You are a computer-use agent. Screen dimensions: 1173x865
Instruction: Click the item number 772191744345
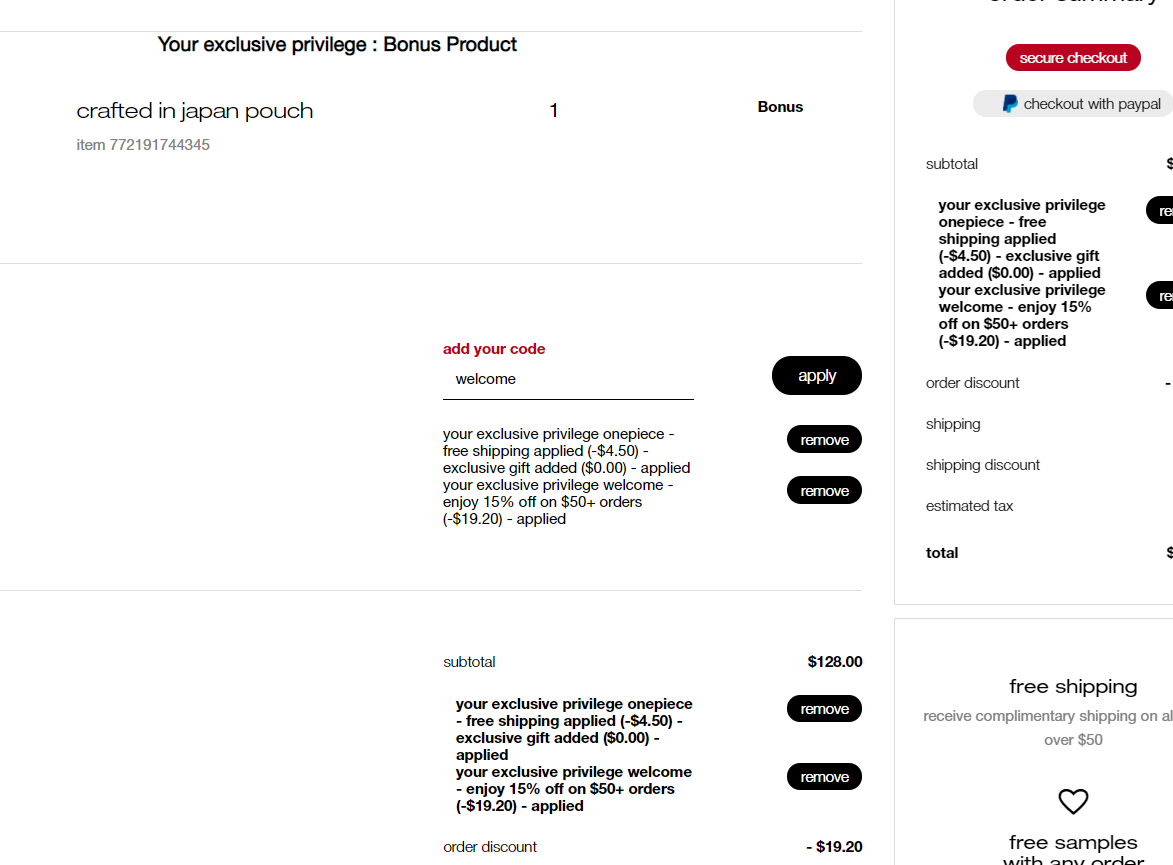tap(143, 145)
